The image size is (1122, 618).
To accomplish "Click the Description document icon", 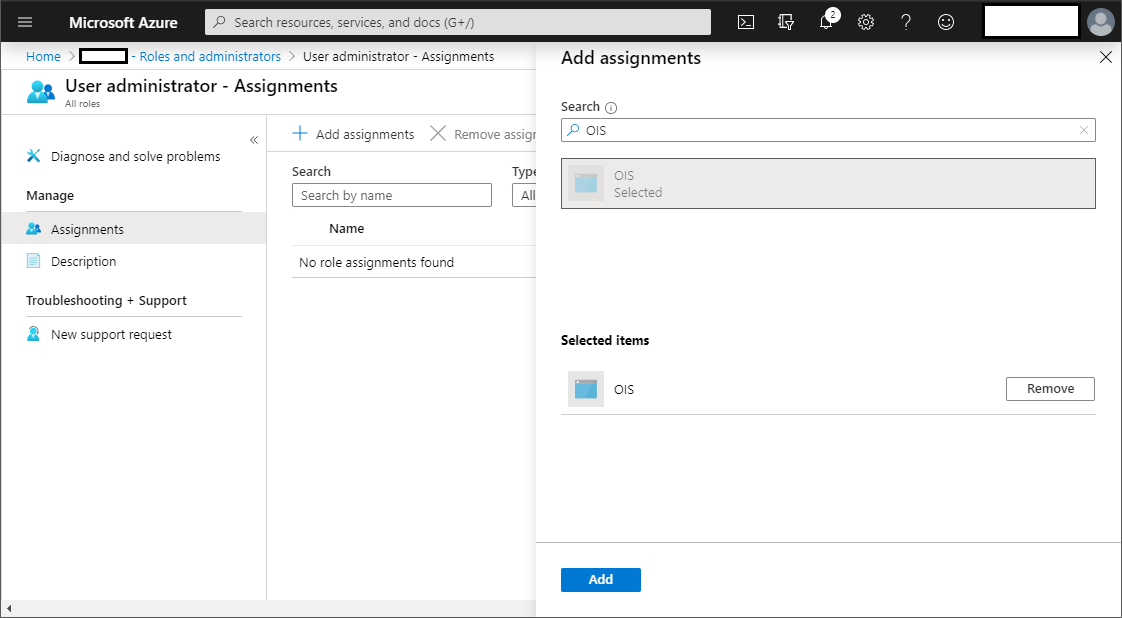I will point(34,261).
